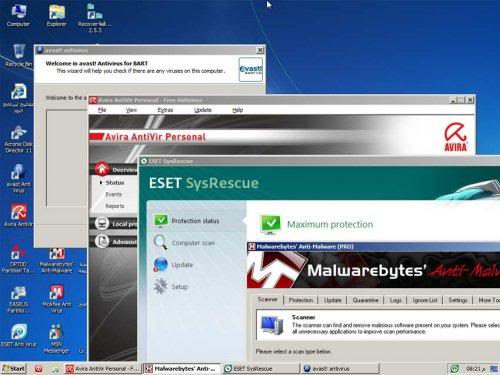Switch to Malwarebytes Logs tab

[395, 300]
